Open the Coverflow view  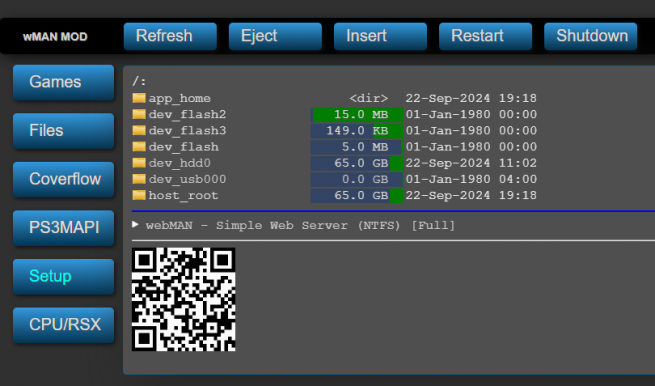63,179
